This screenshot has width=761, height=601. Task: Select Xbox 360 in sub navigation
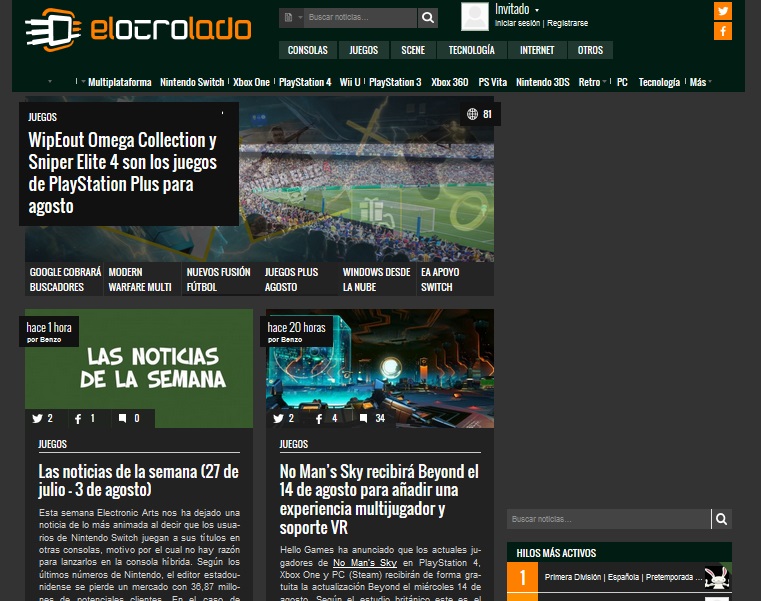click(450, 82)
